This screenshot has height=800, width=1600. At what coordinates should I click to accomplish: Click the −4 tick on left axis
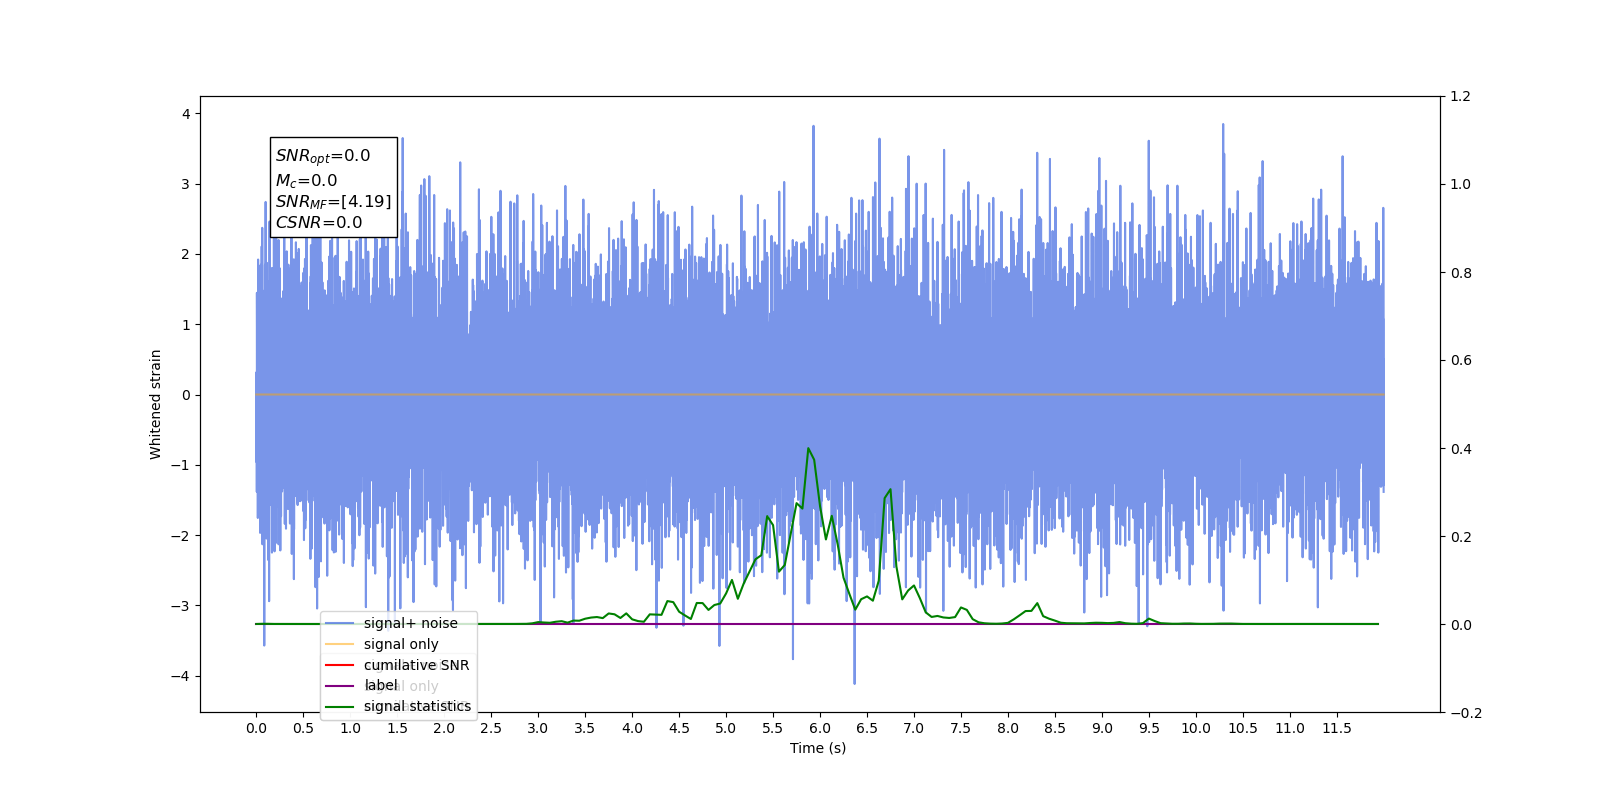(x=180, y=676)
